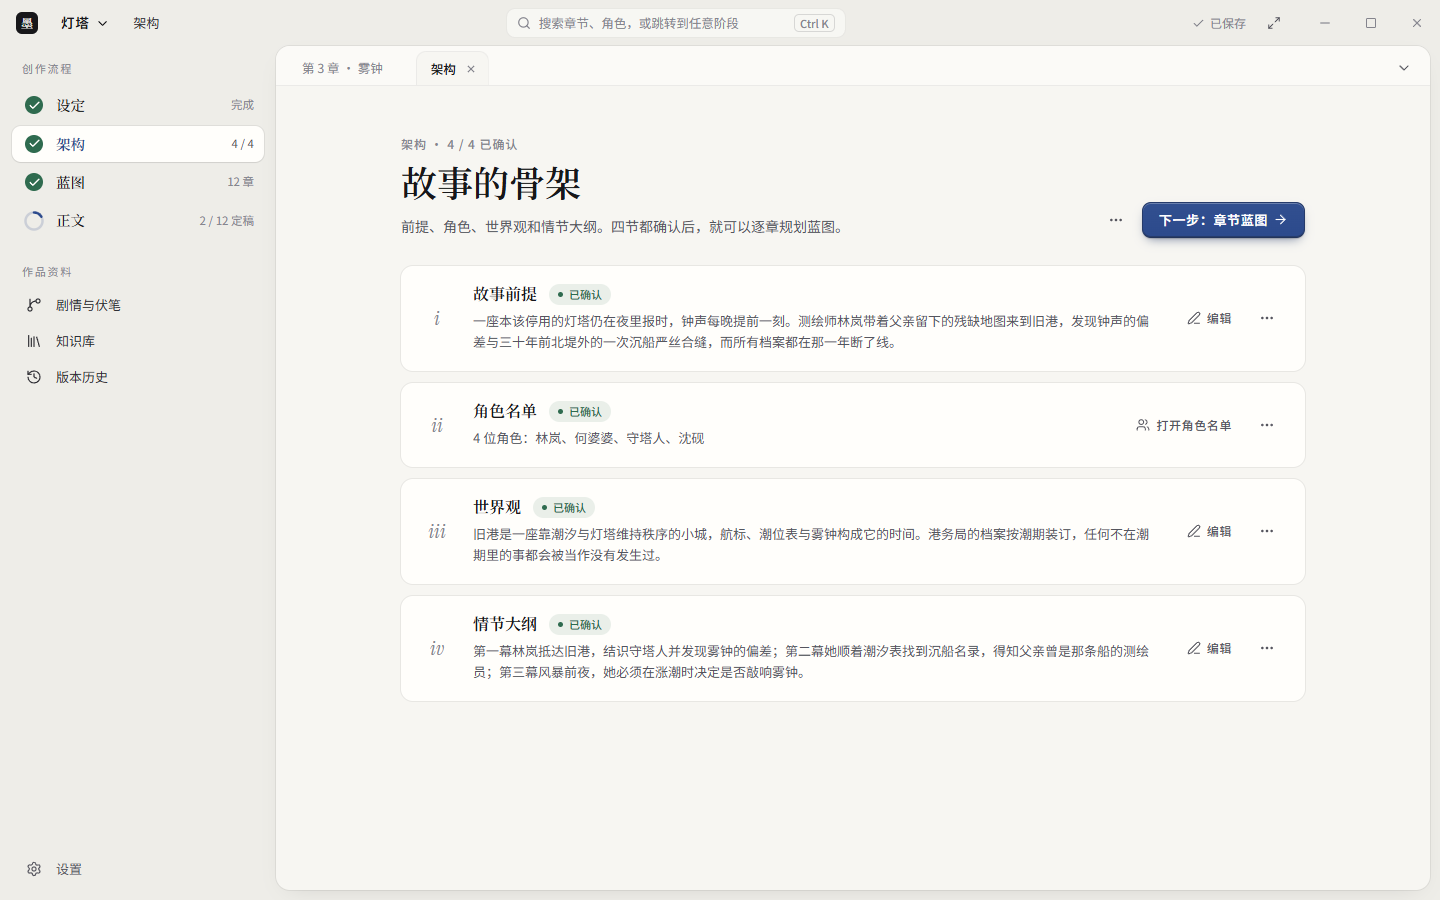Open more options for 世界观 card
This screenshot has width=1440, height=900.
pos(1267,531)
